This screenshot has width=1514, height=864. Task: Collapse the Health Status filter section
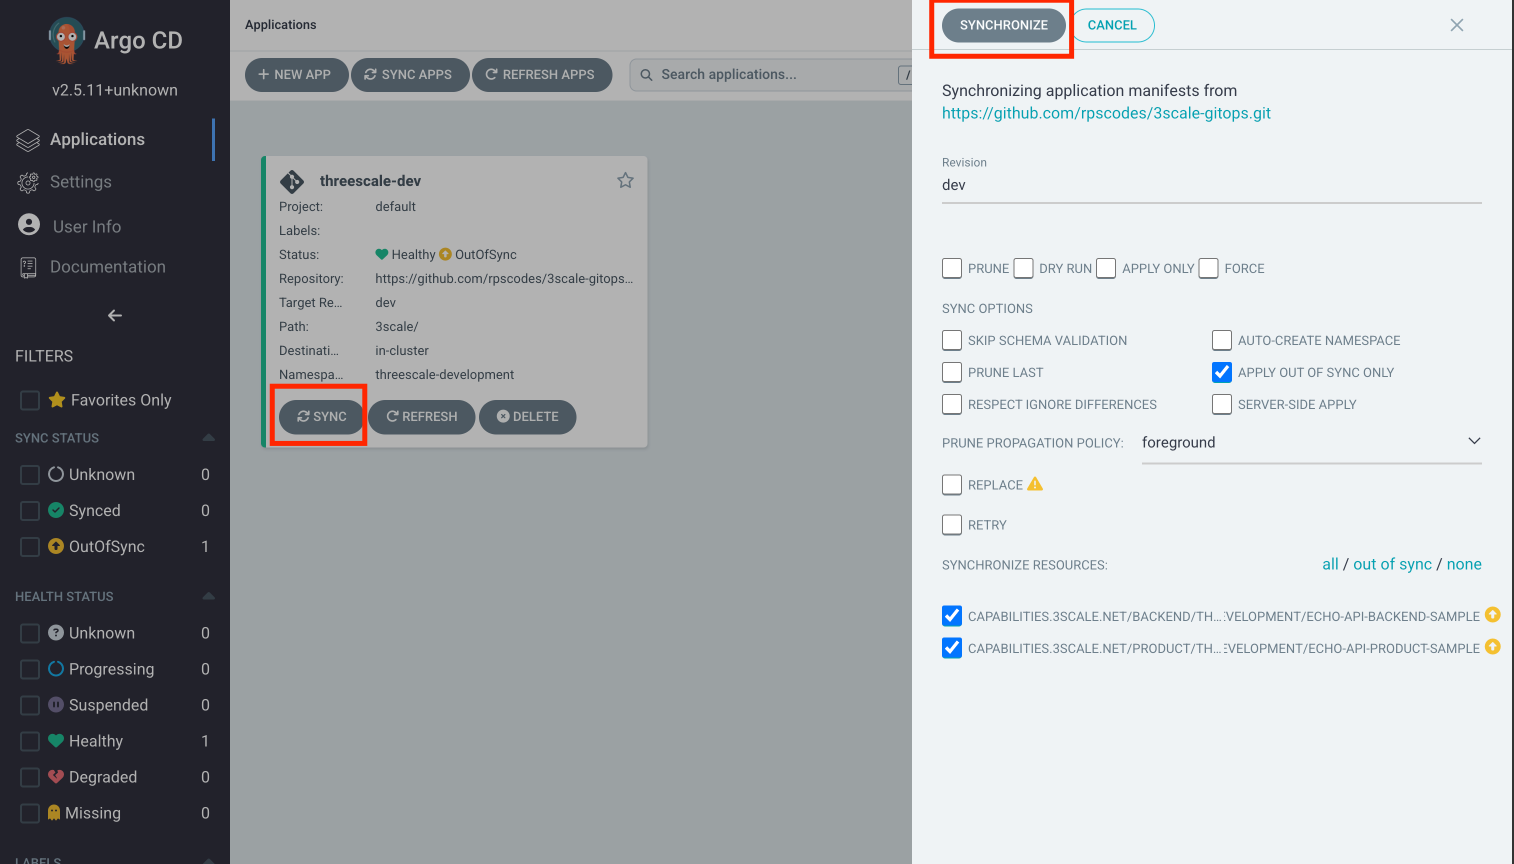pyautogui.click(x=208, y=596)
